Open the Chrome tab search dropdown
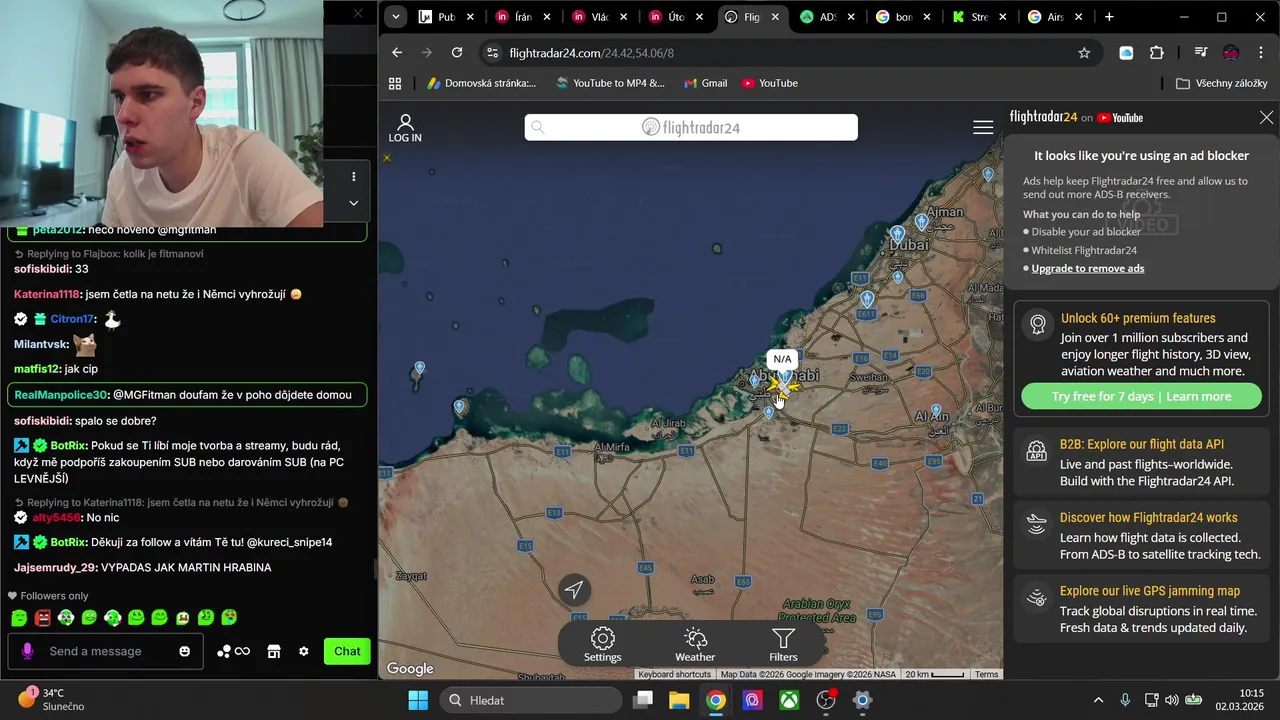Image resolution: width=1280 pixels, height=720 pixels. (x=396, y=17)
